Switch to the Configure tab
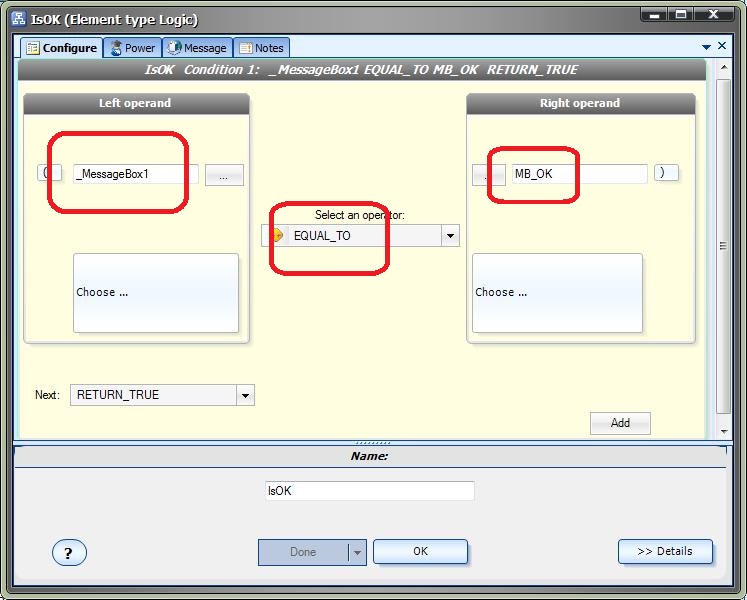The width and height of the screenshot is (747, 600). point(62,48)
